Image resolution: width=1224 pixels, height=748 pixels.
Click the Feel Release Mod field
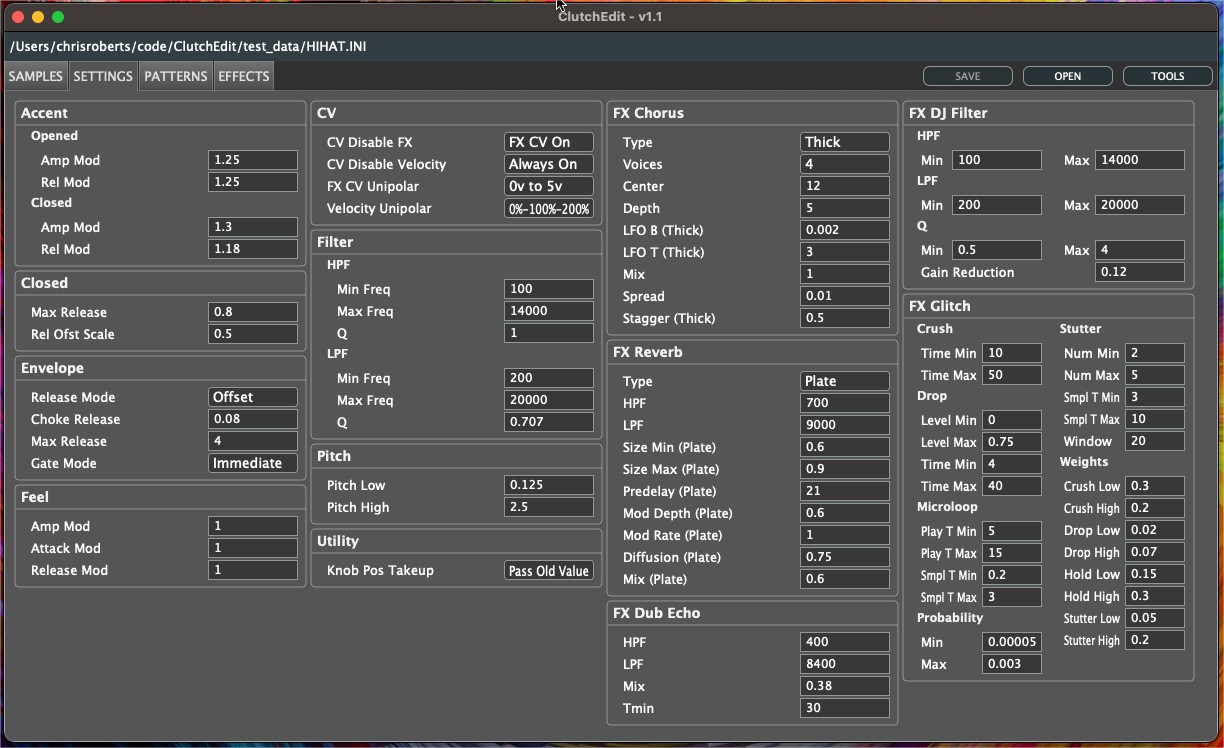tap(253, 570)
